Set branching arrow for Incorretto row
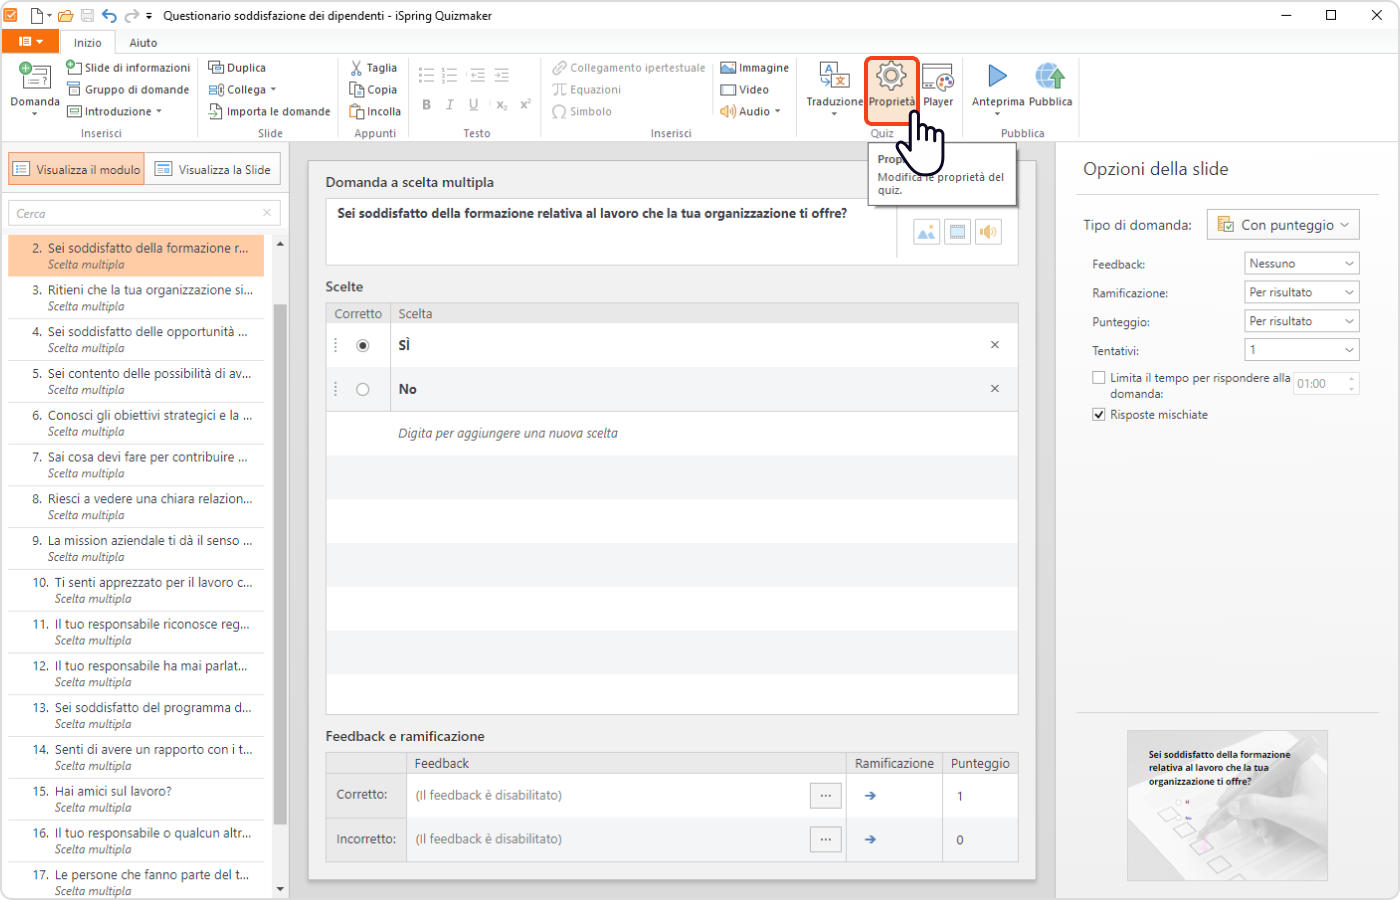The width and height of the screenshot is (1400, 900). [870, 839]
